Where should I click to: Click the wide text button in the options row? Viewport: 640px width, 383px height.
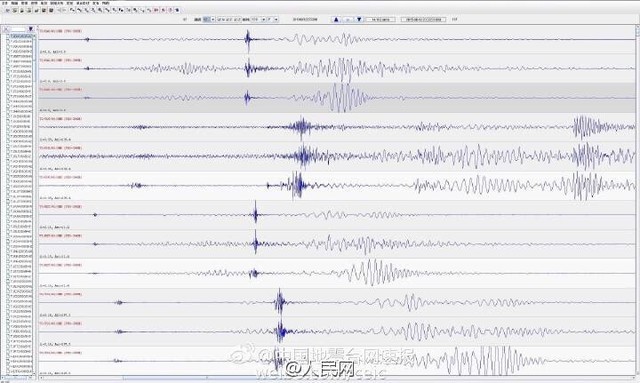coord(423,19)
